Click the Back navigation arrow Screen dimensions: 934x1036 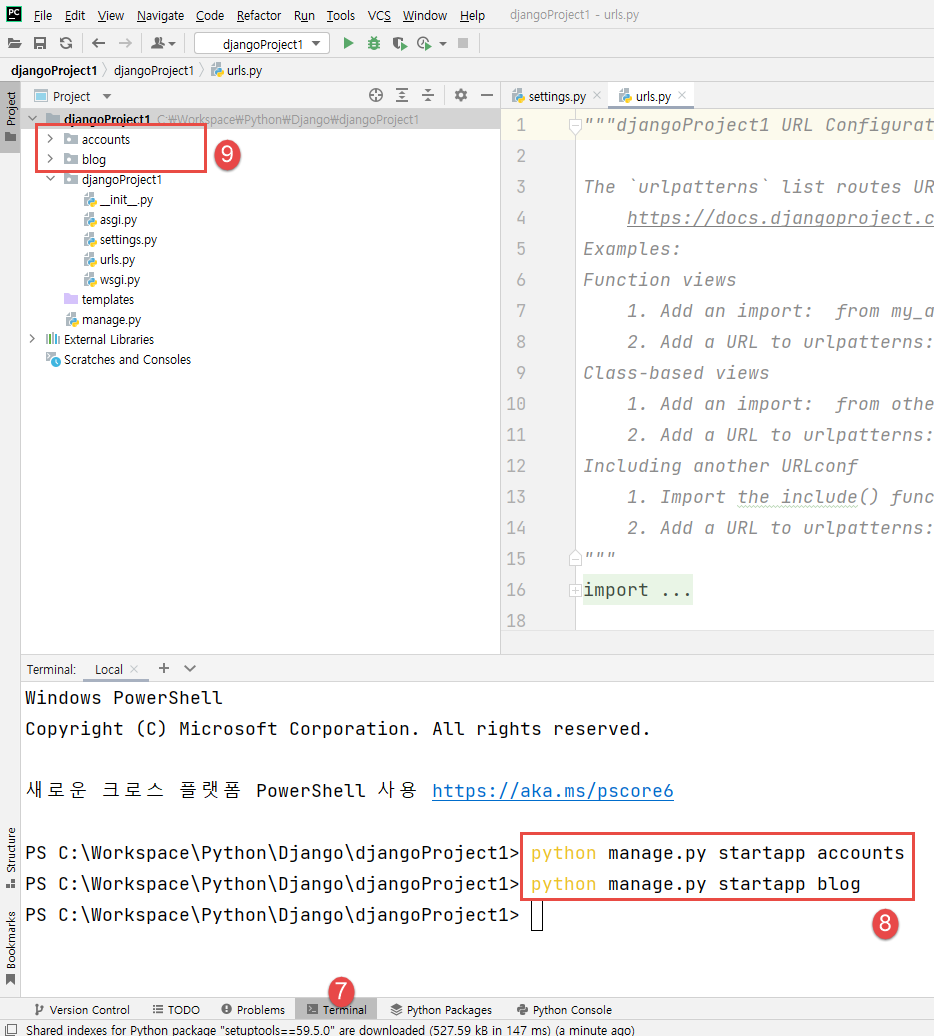98,44
